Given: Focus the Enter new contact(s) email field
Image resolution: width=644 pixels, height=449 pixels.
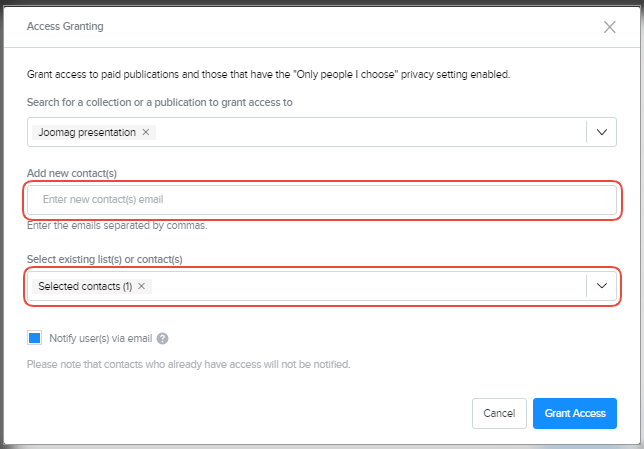Looking at the screenshot, I should (x=321, y=199).
